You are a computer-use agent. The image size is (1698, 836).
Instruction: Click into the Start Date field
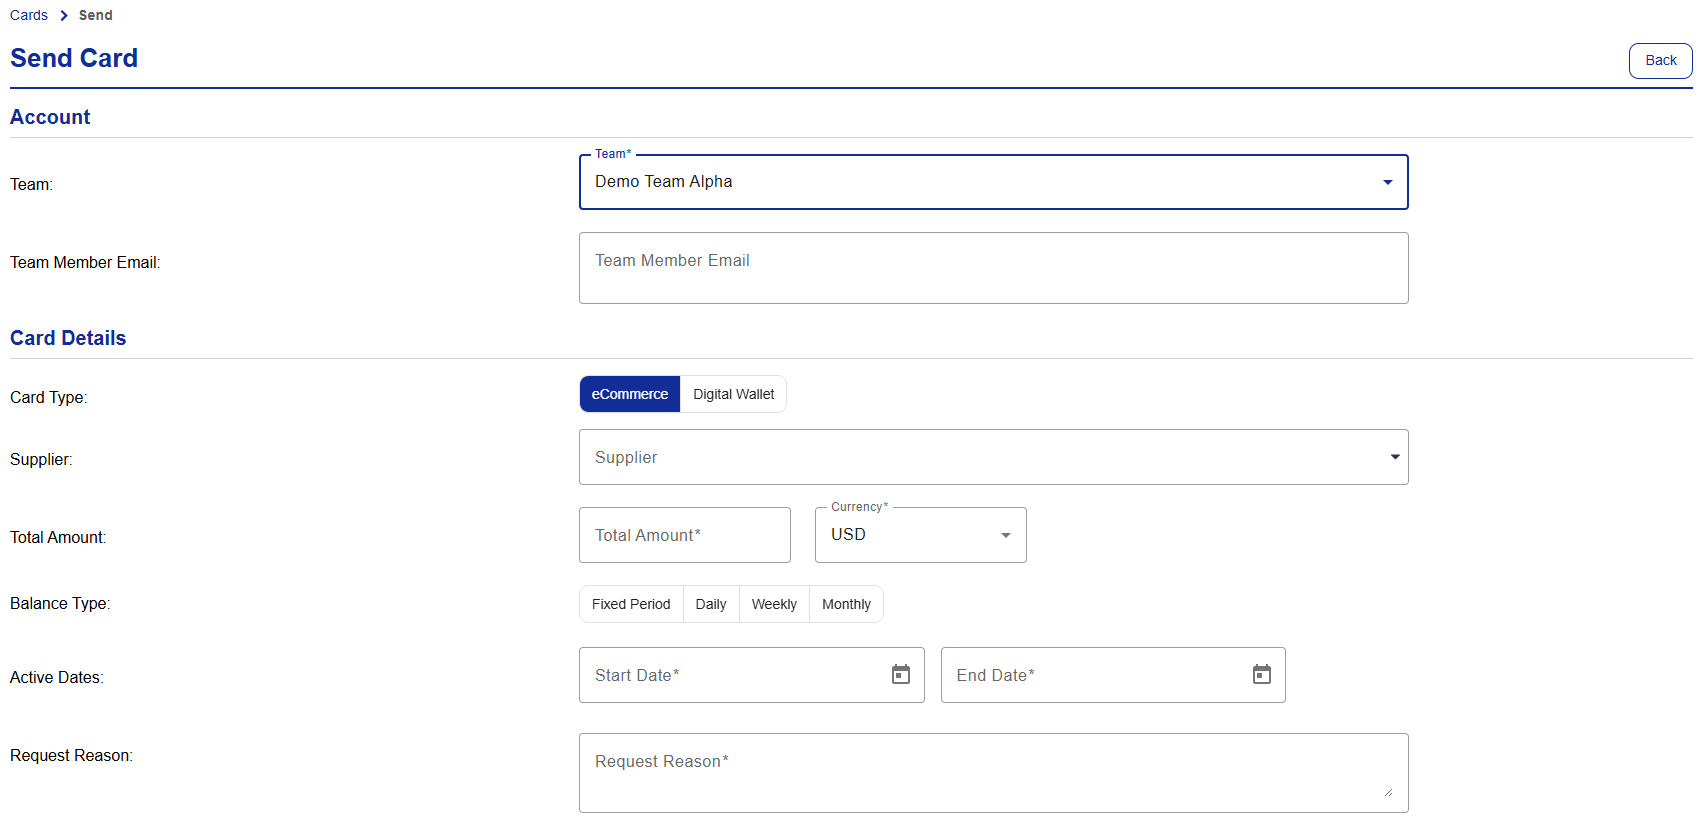click(x=752, y=675)
